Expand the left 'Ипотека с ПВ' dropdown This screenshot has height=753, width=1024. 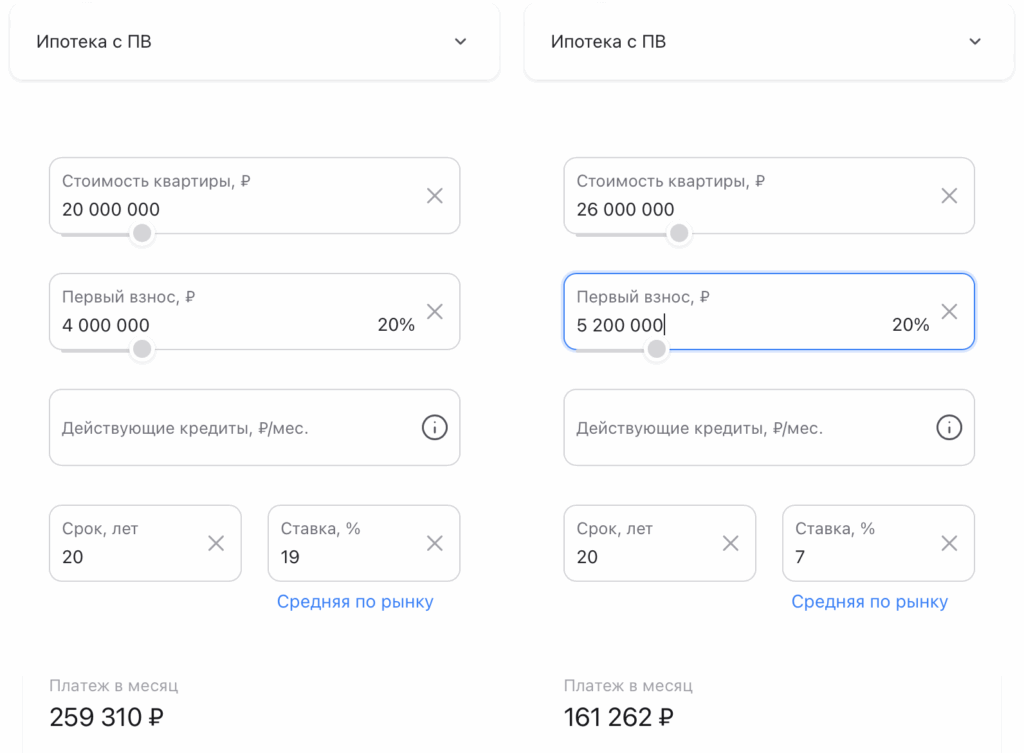pyautogui.click(x=460, y=42)
